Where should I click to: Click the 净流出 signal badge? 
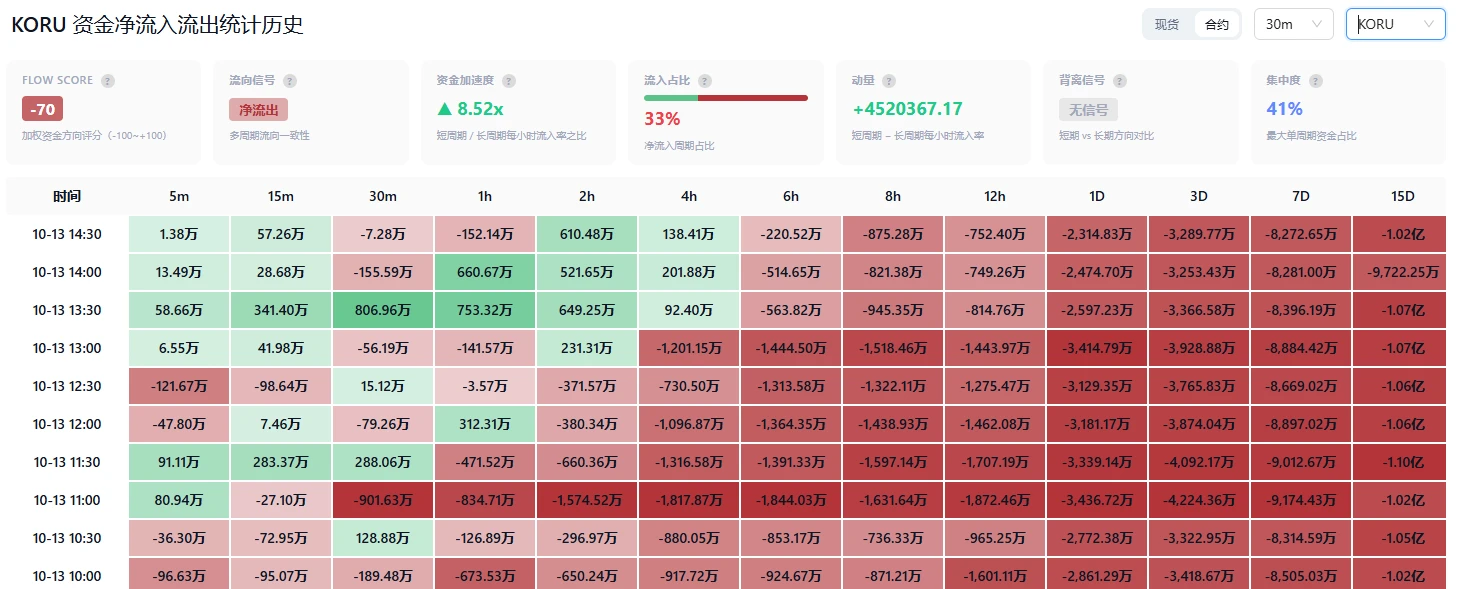(259, 110)
